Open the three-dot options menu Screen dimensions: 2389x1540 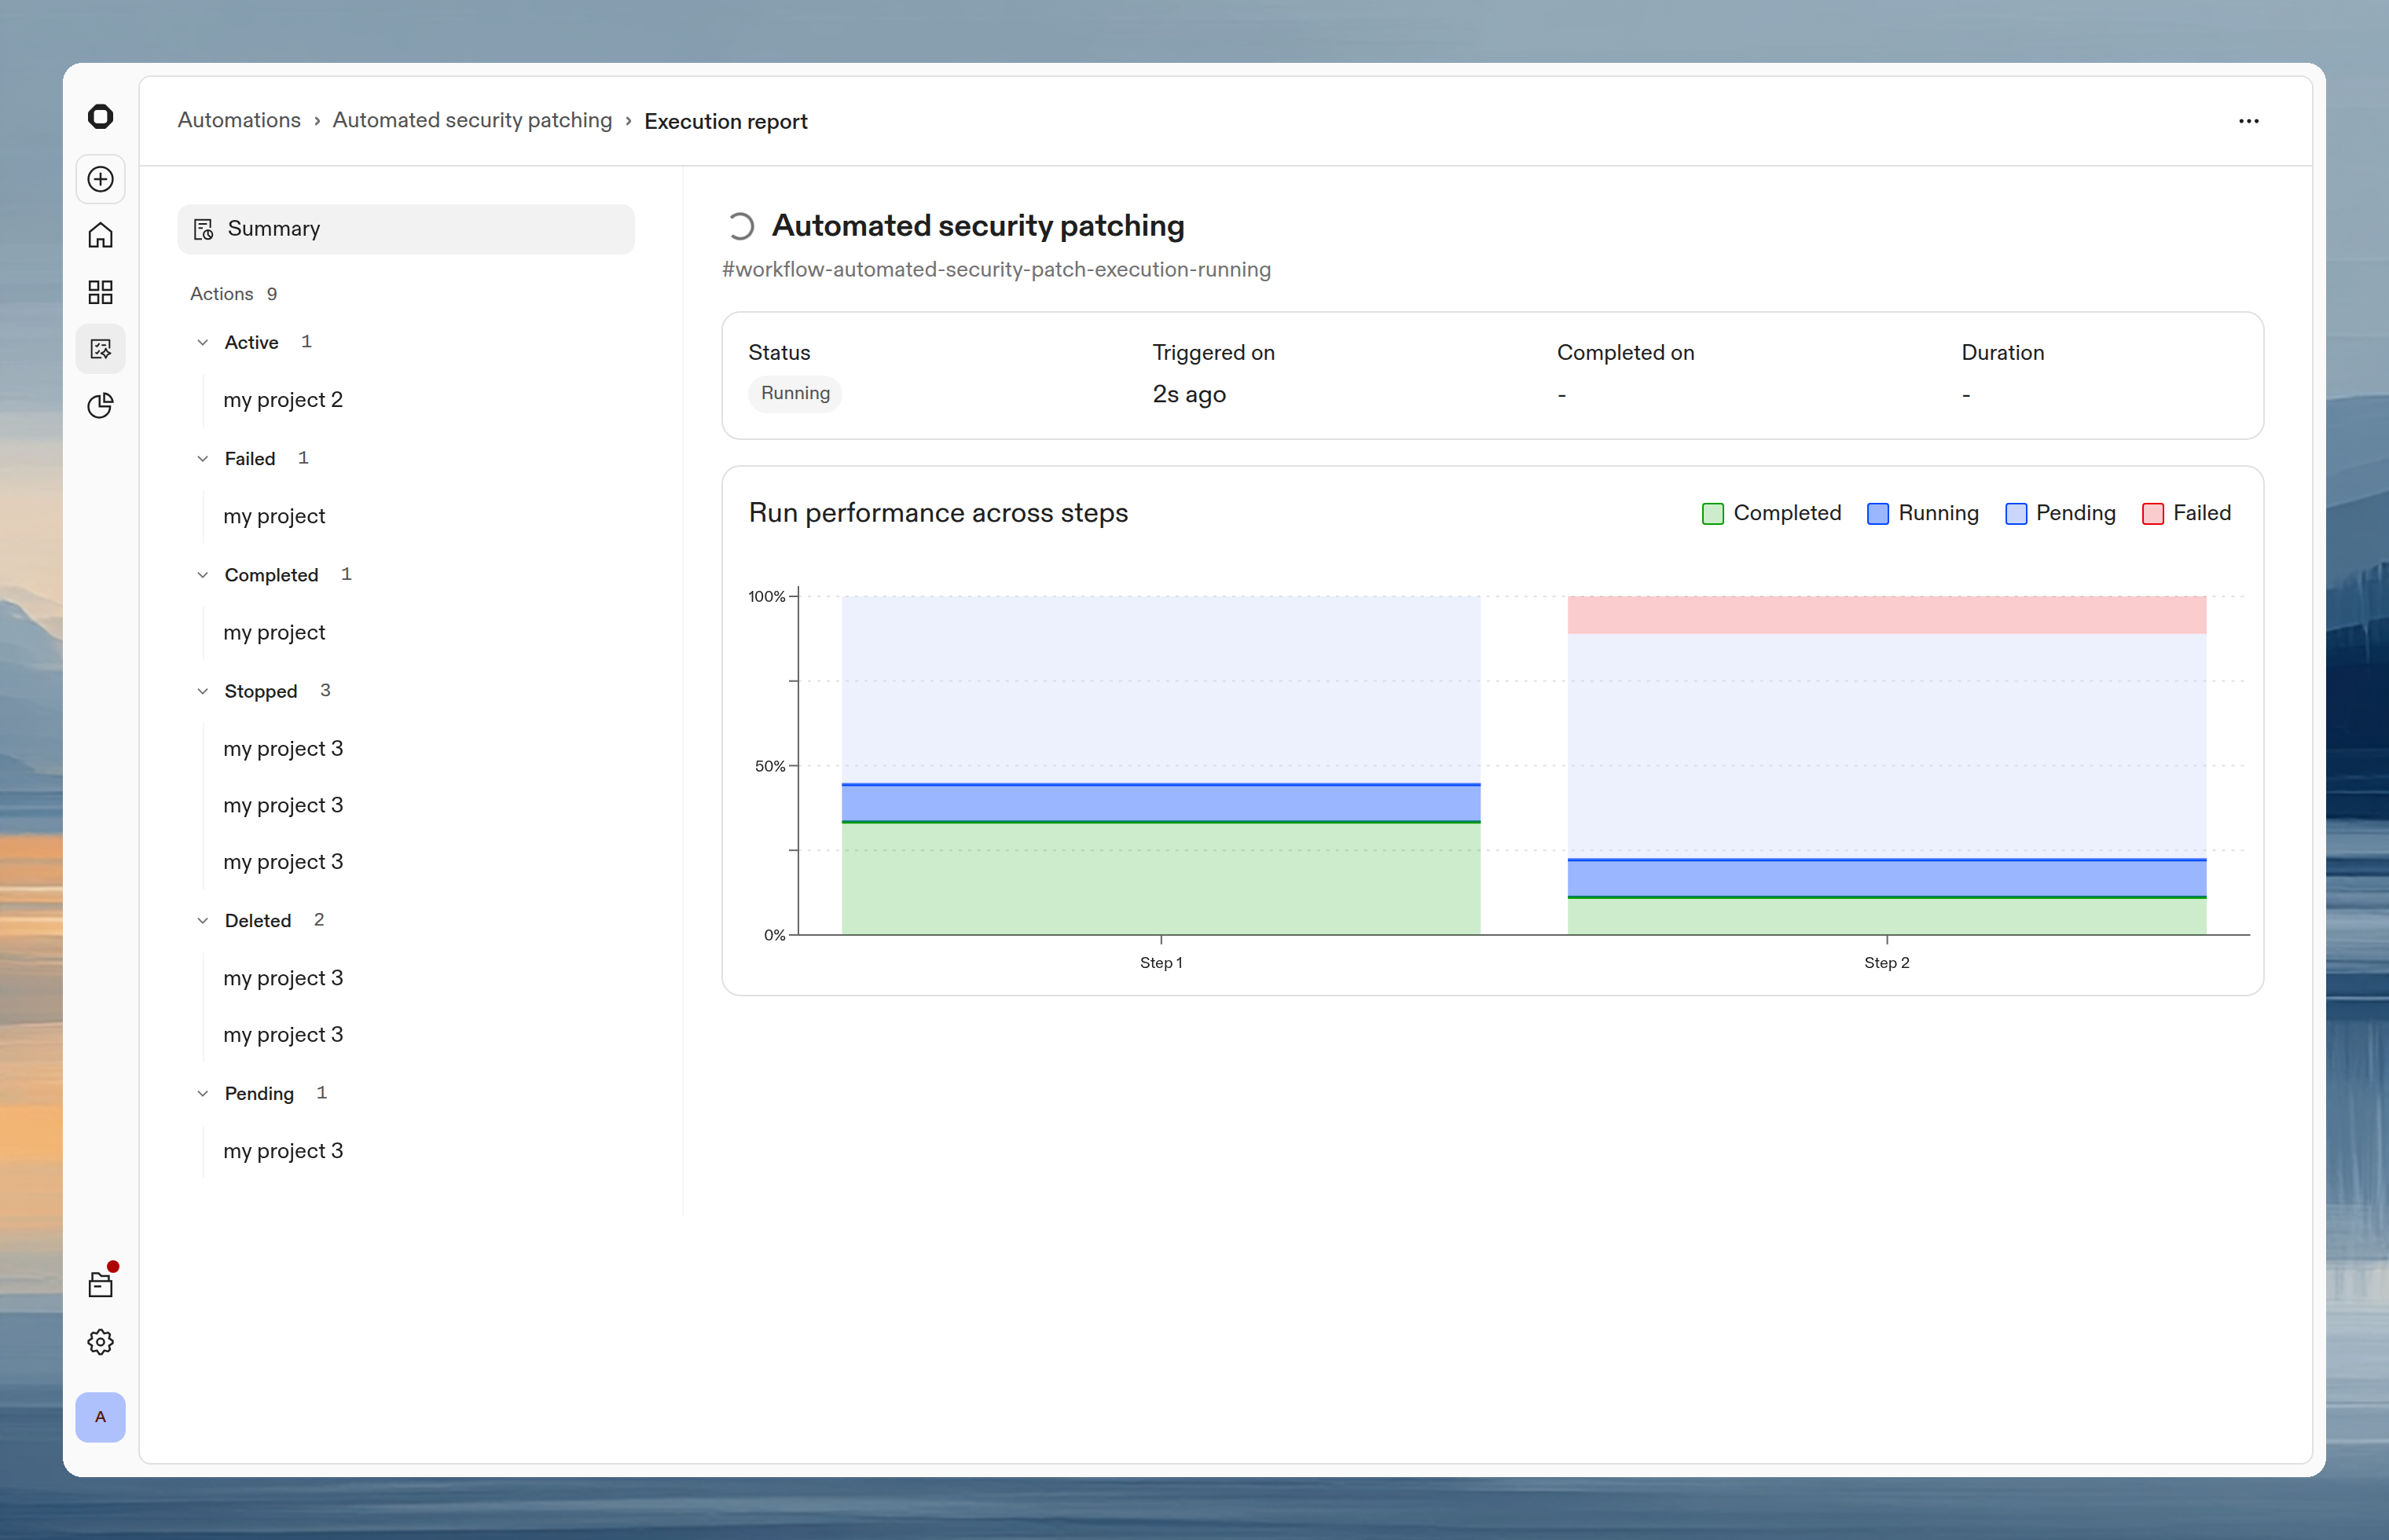2248,120
